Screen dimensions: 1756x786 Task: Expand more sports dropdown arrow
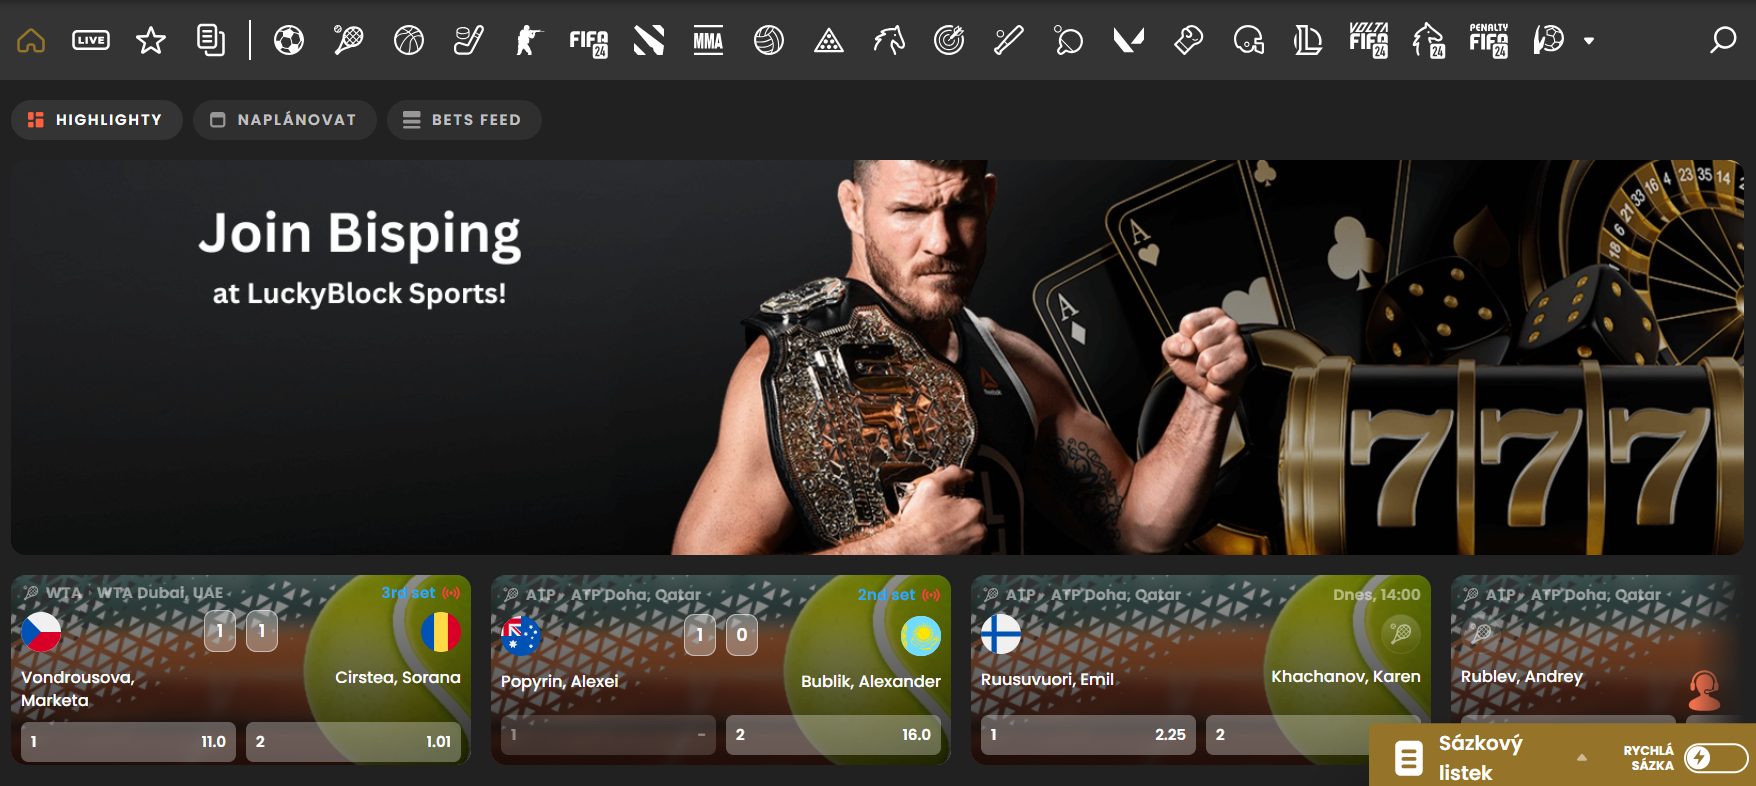pyautogui.click(x=1589, y=41)
